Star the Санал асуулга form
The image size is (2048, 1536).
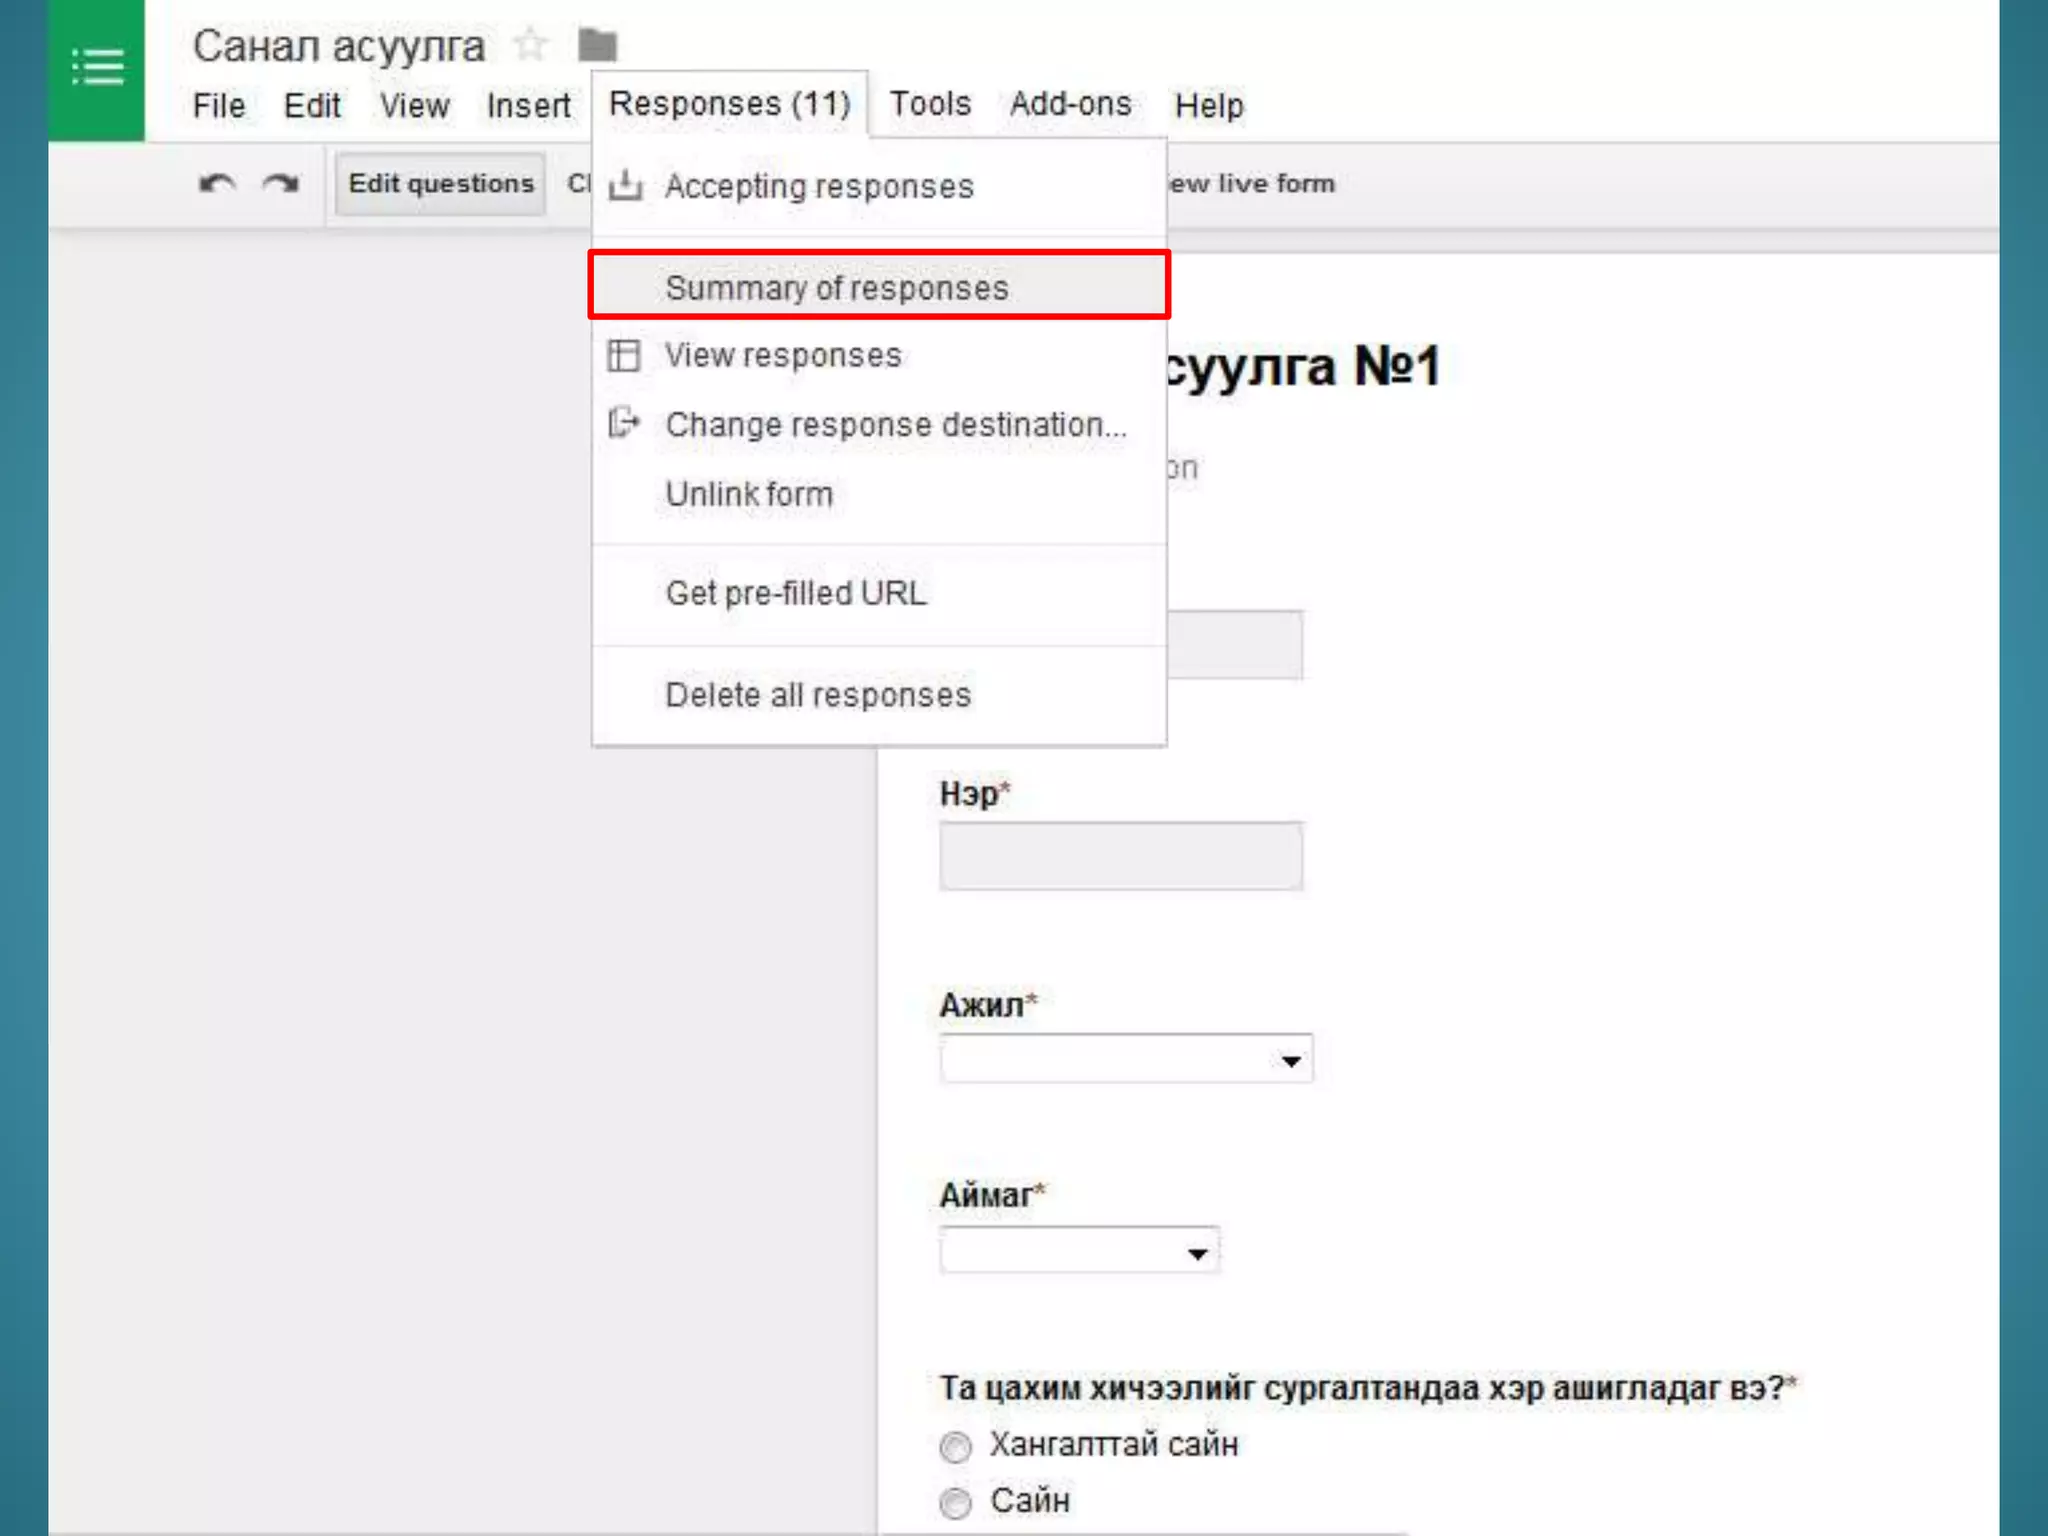click(529, 44)
